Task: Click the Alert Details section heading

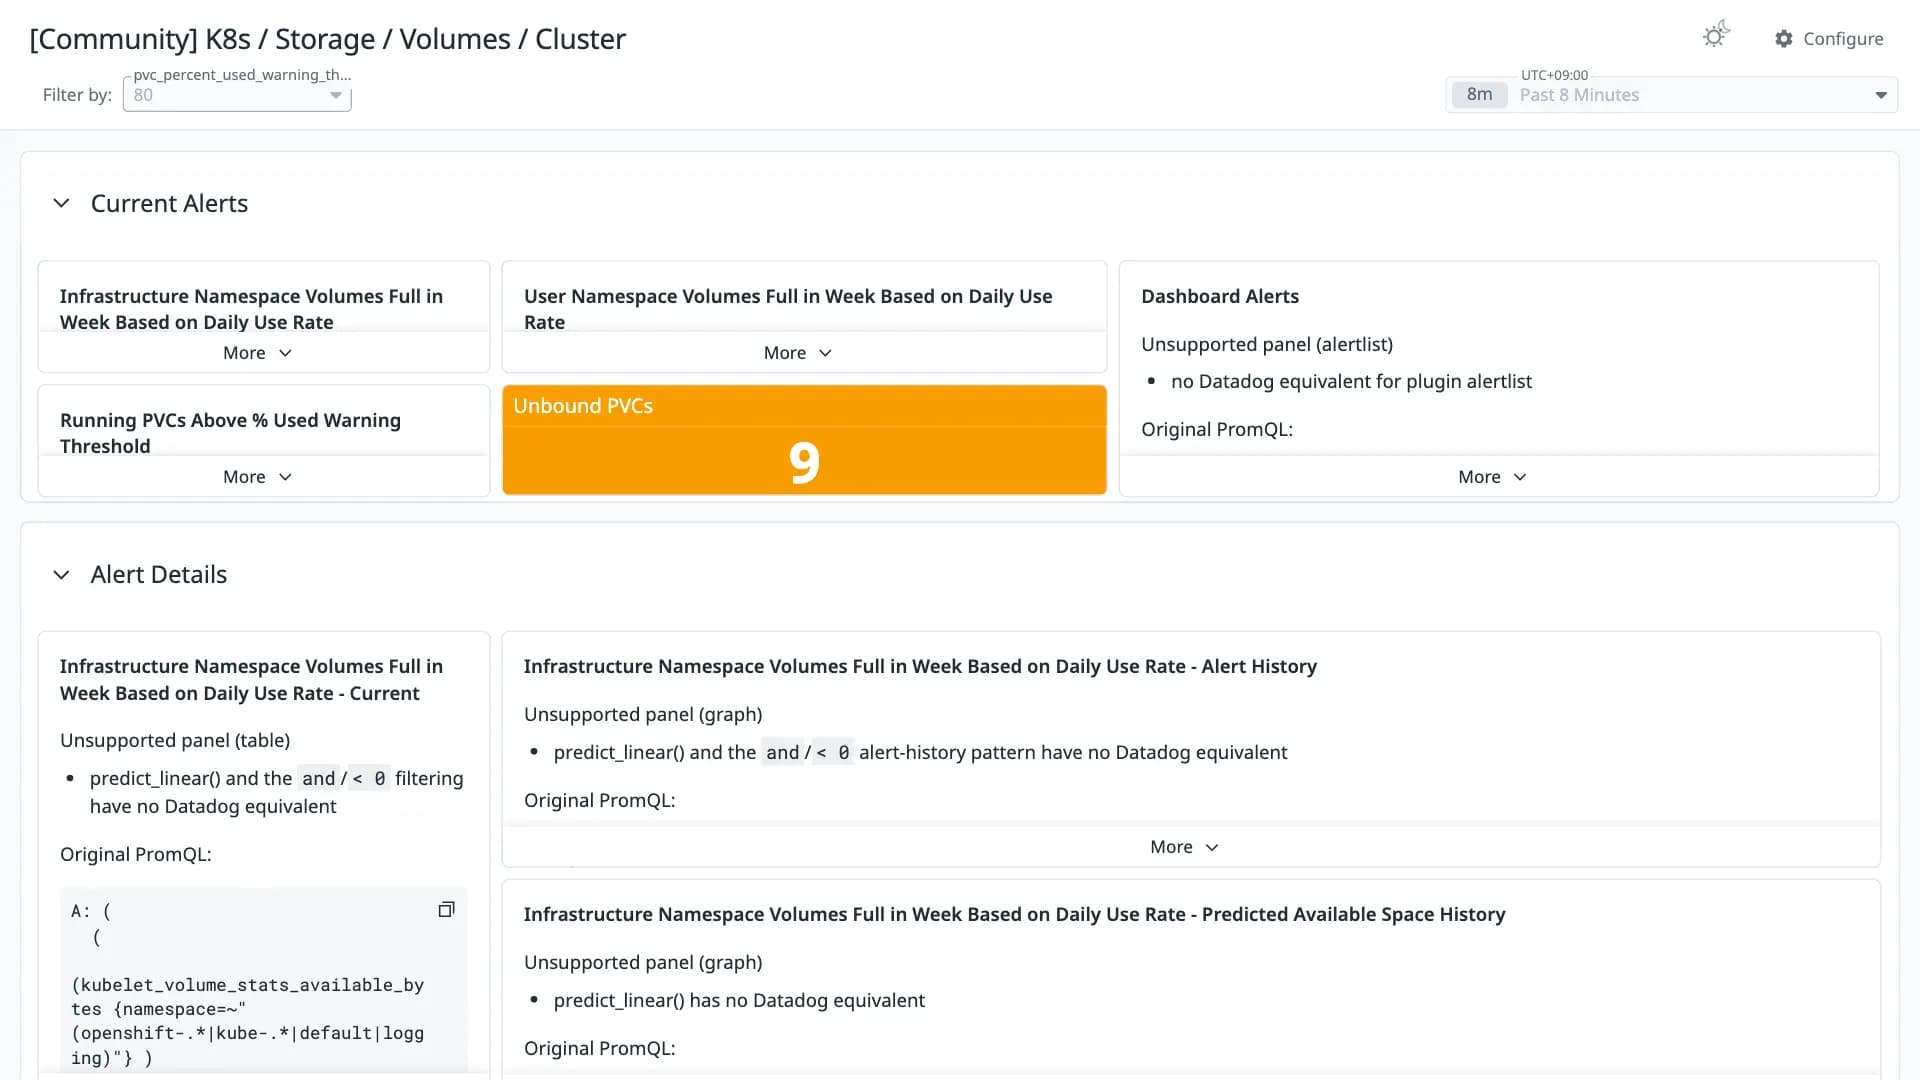Action: 159,575
